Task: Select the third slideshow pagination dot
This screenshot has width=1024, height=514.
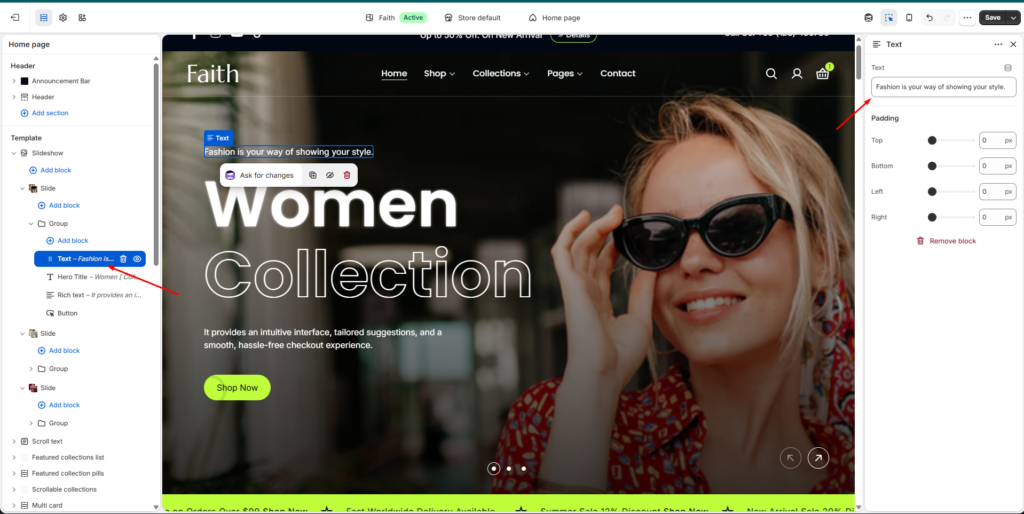Action: pos(523,468)
